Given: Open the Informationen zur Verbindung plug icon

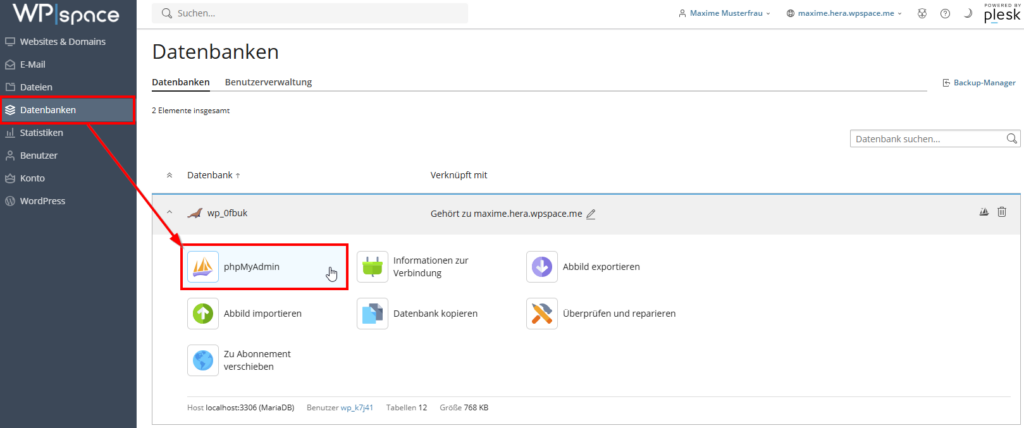Looking at the screenshot, I should [372, 267].
